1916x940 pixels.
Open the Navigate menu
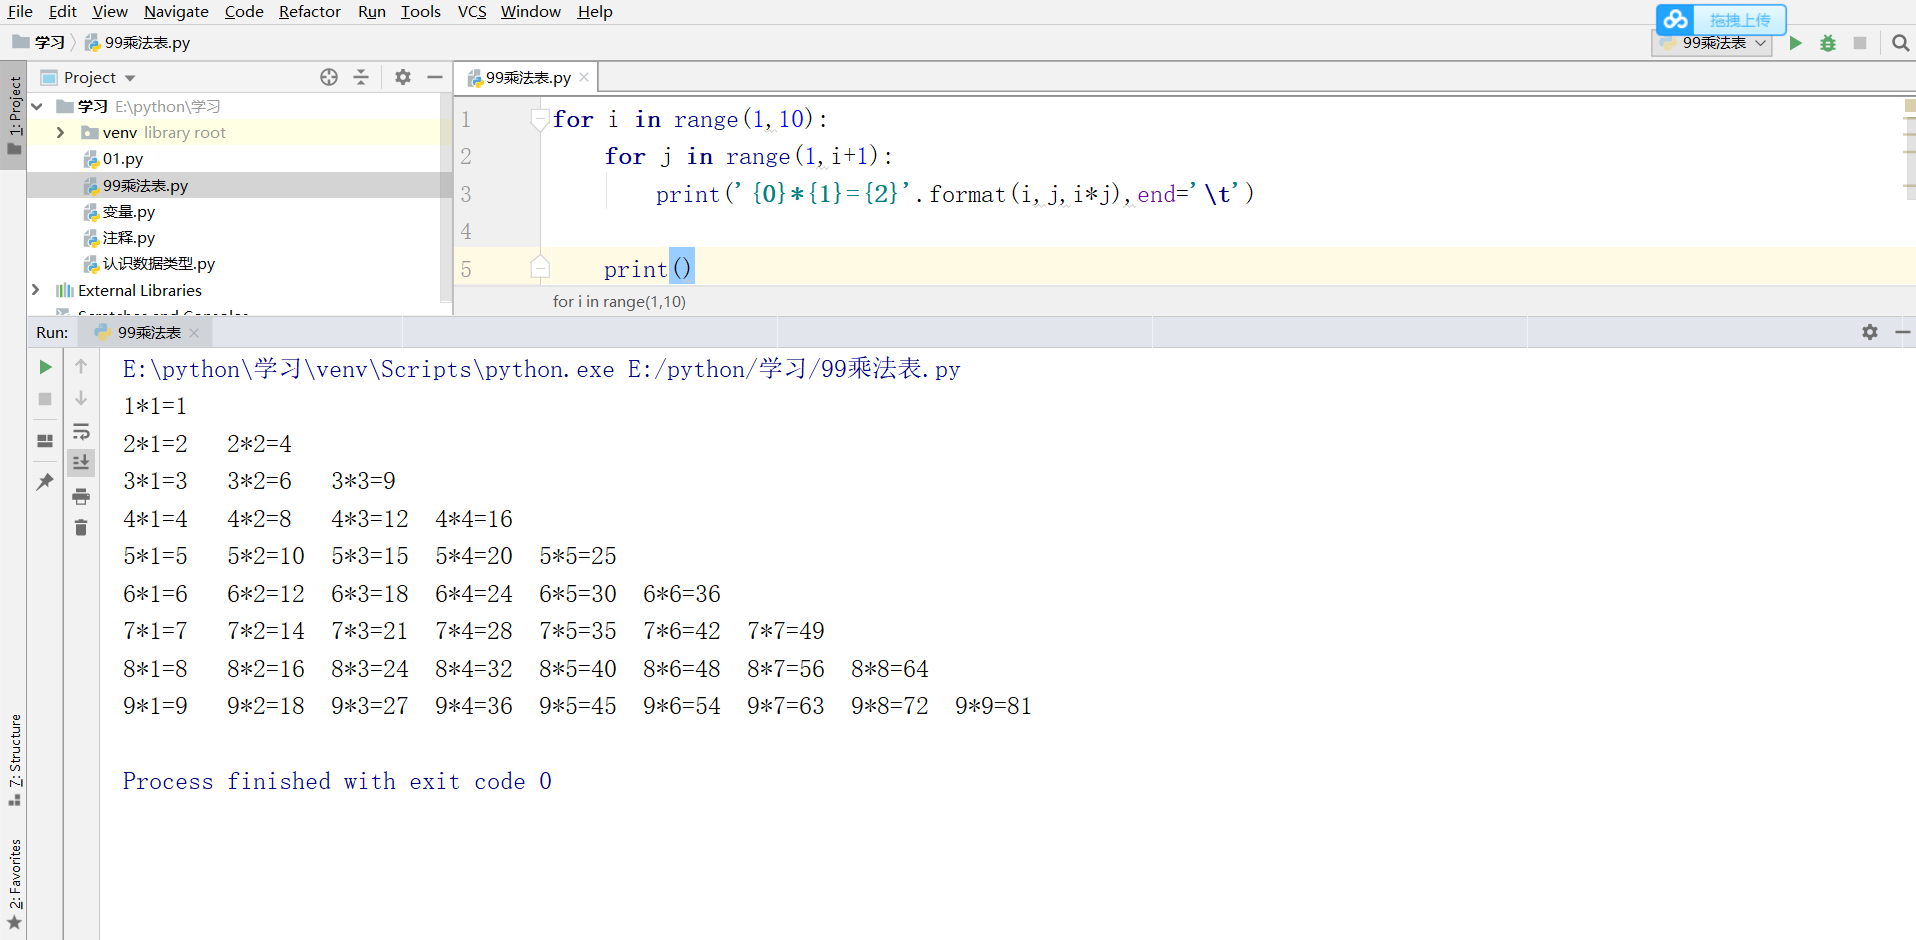coord(176,11)
